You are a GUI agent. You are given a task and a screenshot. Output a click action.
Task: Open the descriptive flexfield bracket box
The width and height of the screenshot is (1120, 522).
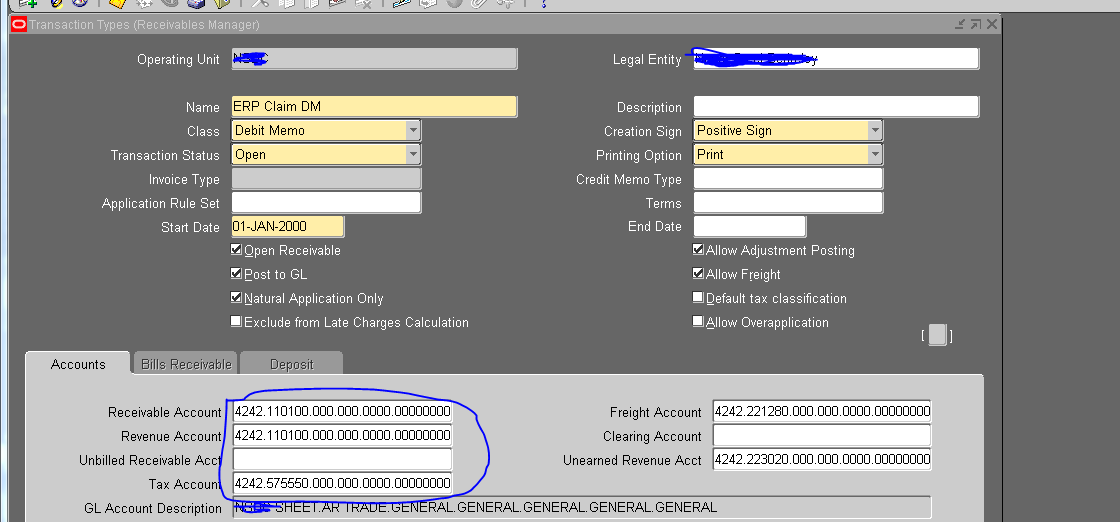pyautogui.click(x=937, y=335)
